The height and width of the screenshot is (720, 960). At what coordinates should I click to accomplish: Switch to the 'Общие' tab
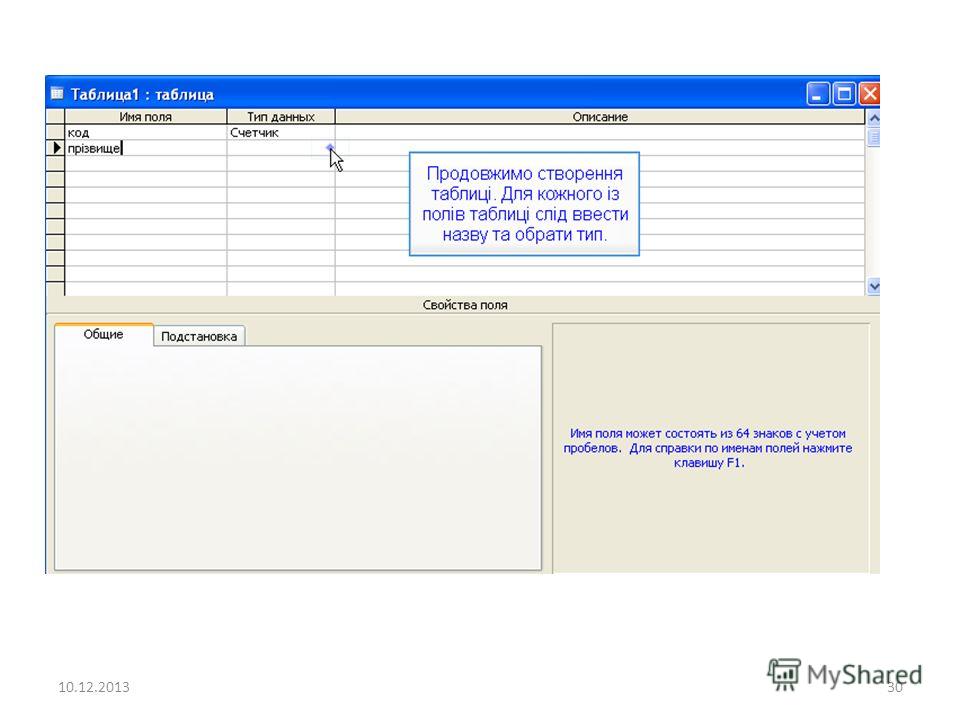103,334
